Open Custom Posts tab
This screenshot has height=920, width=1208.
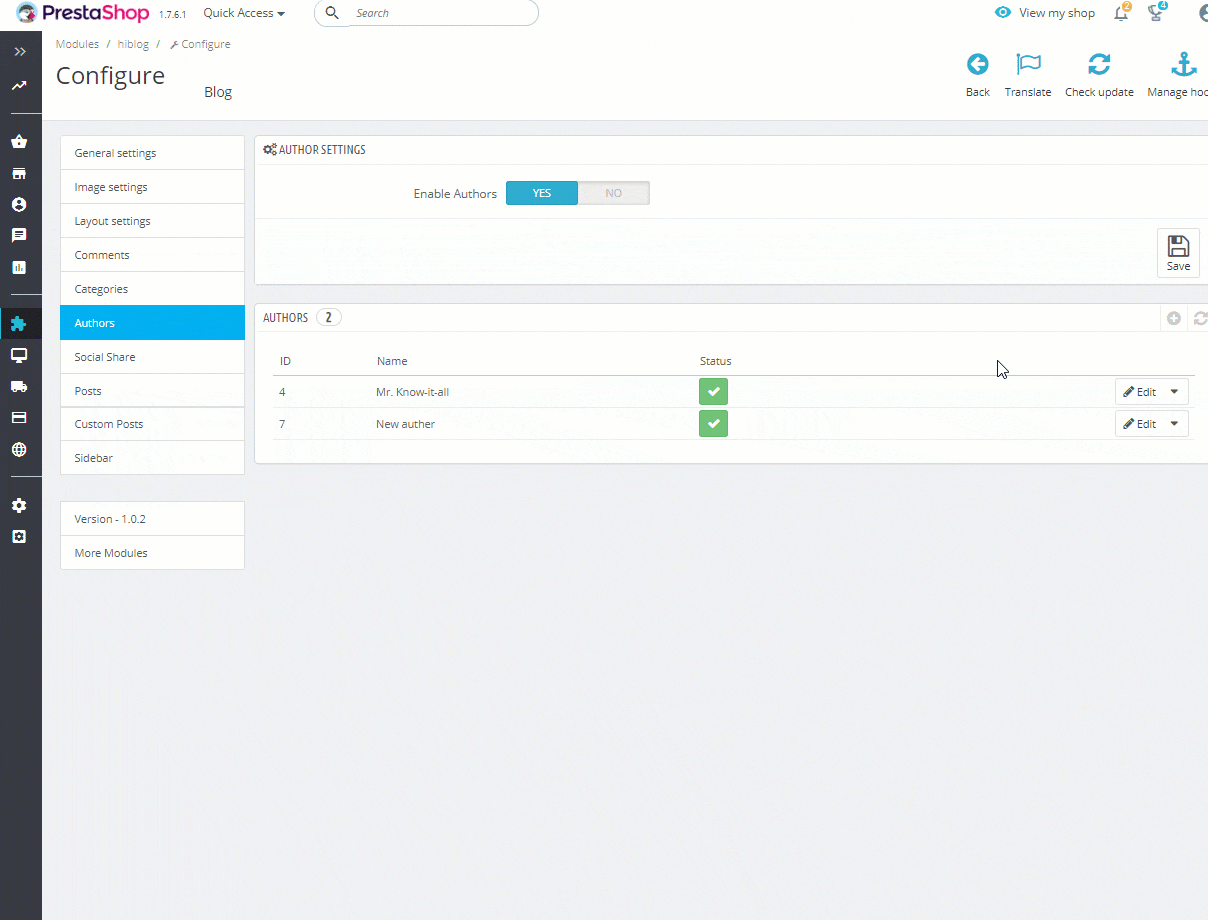click(152, 424)
